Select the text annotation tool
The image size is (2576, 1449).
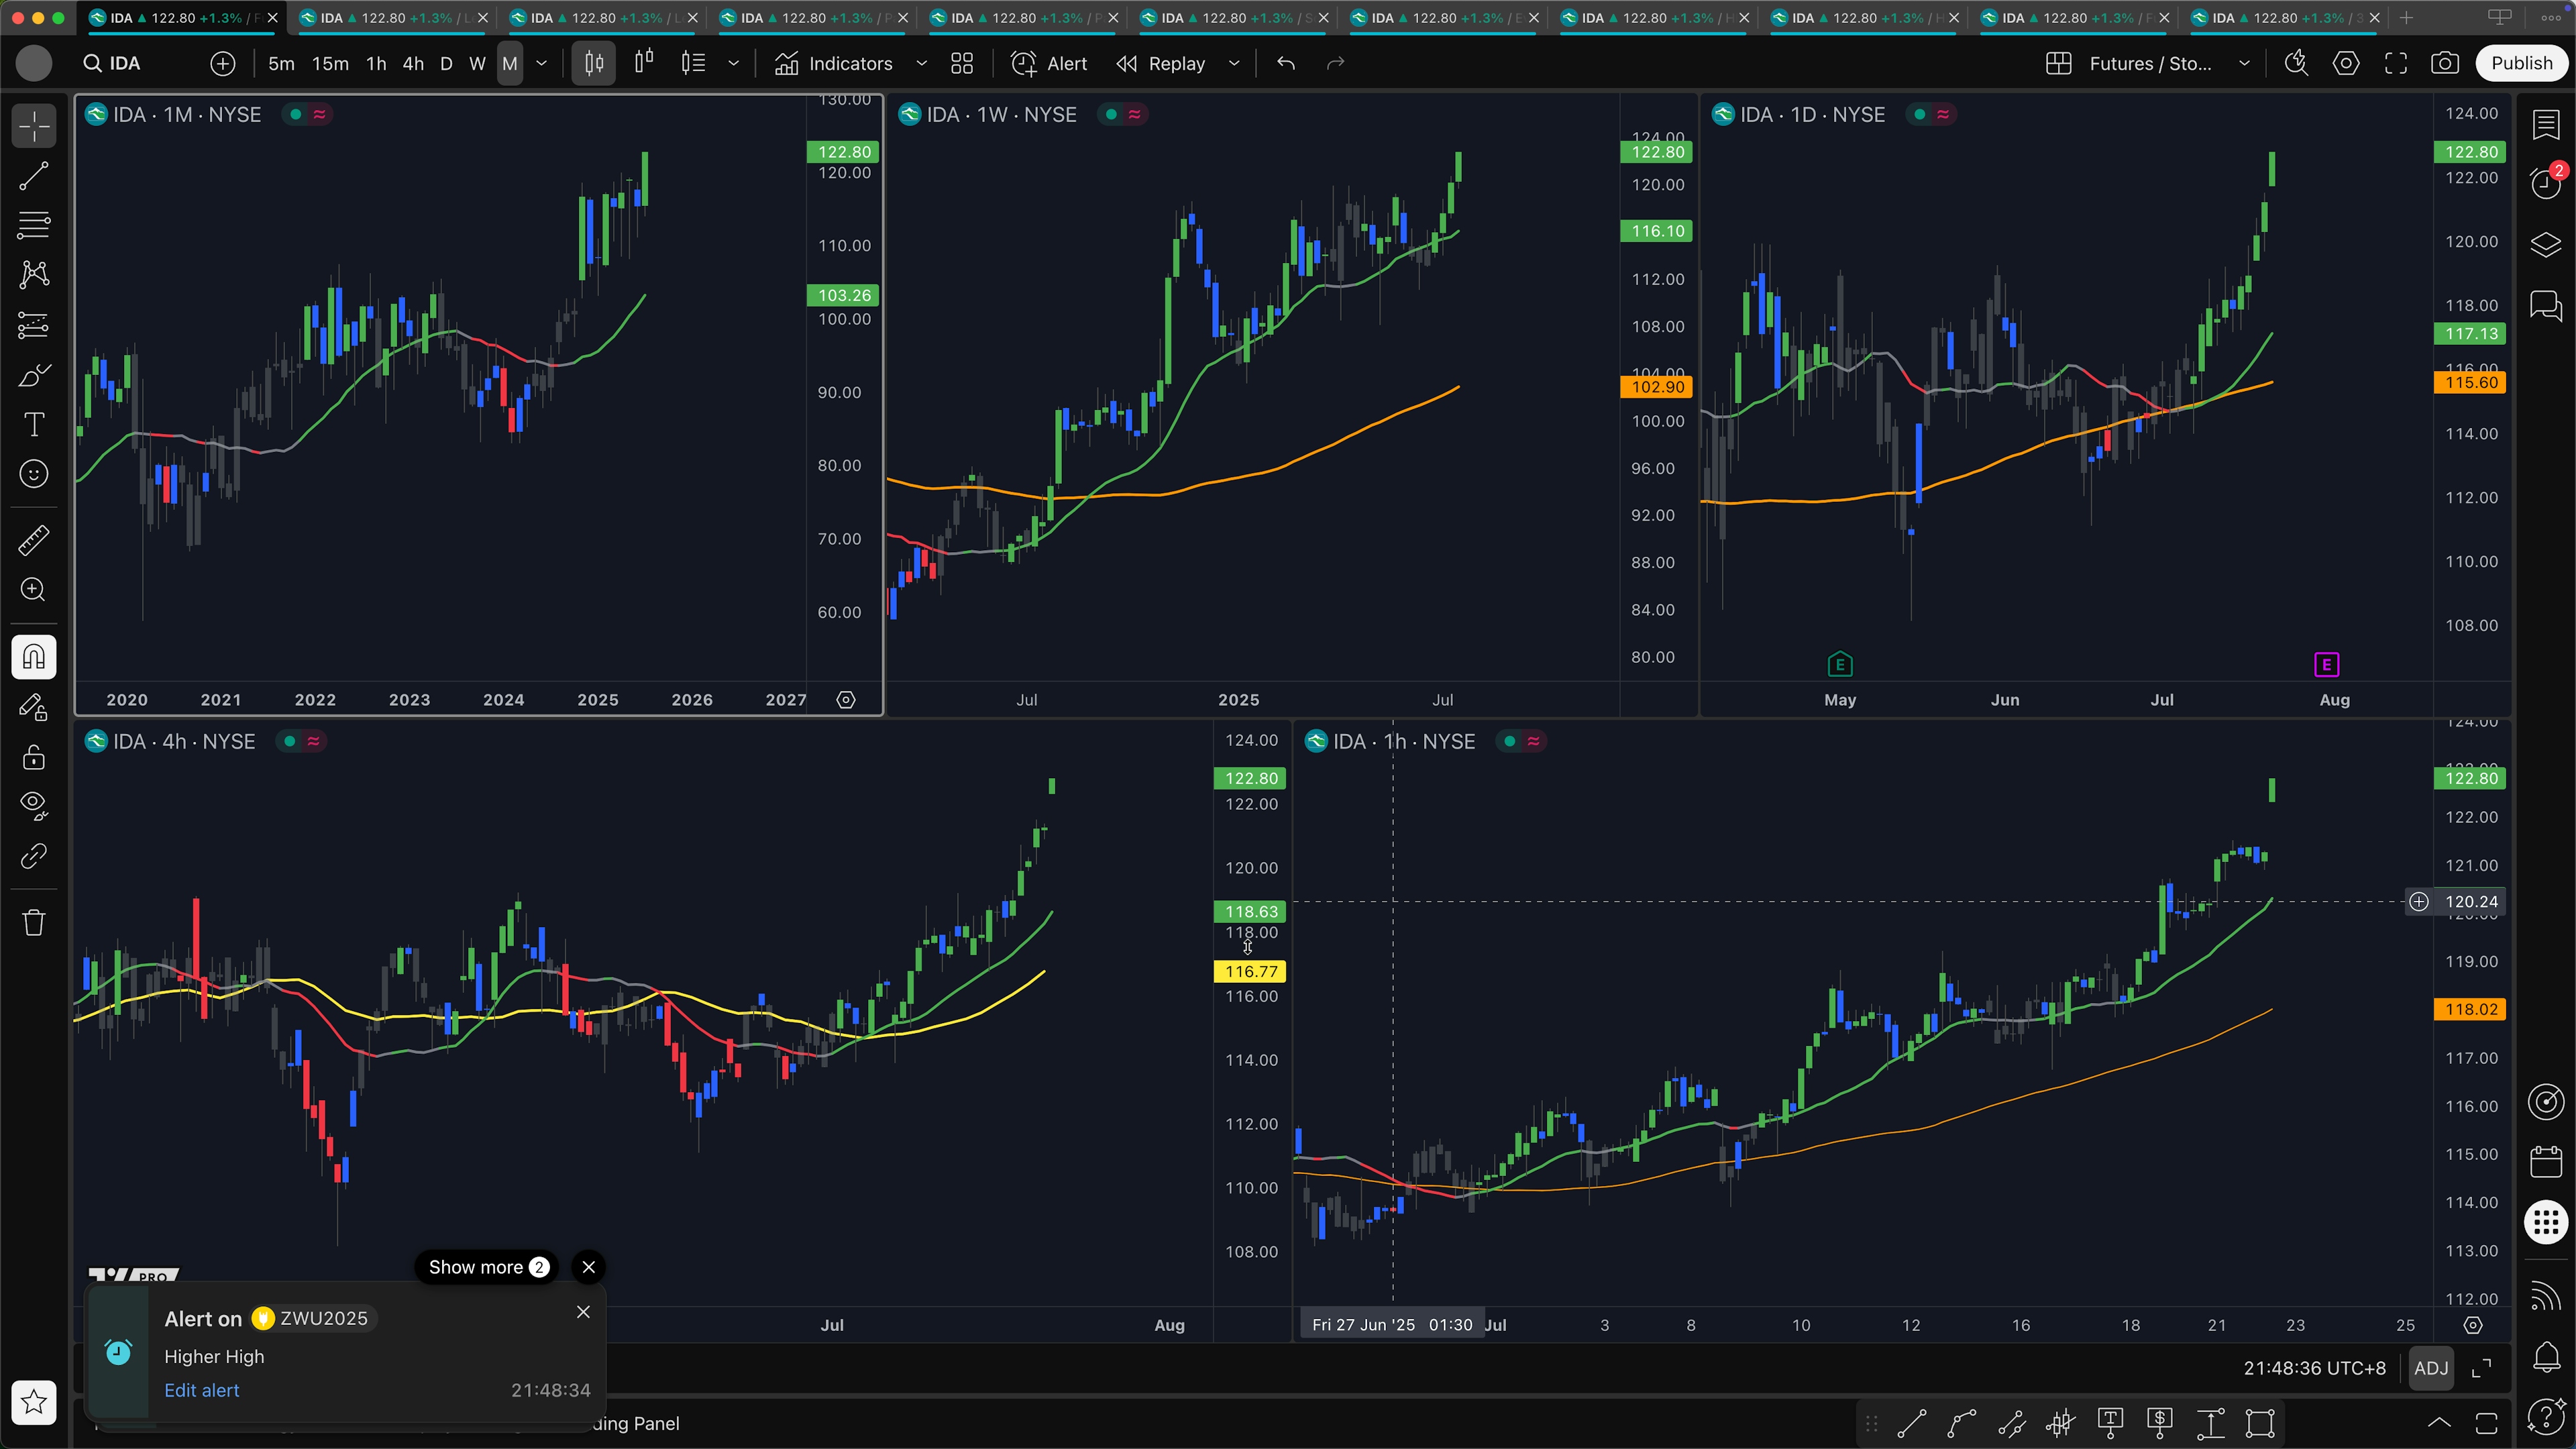[x=34, y=424]
